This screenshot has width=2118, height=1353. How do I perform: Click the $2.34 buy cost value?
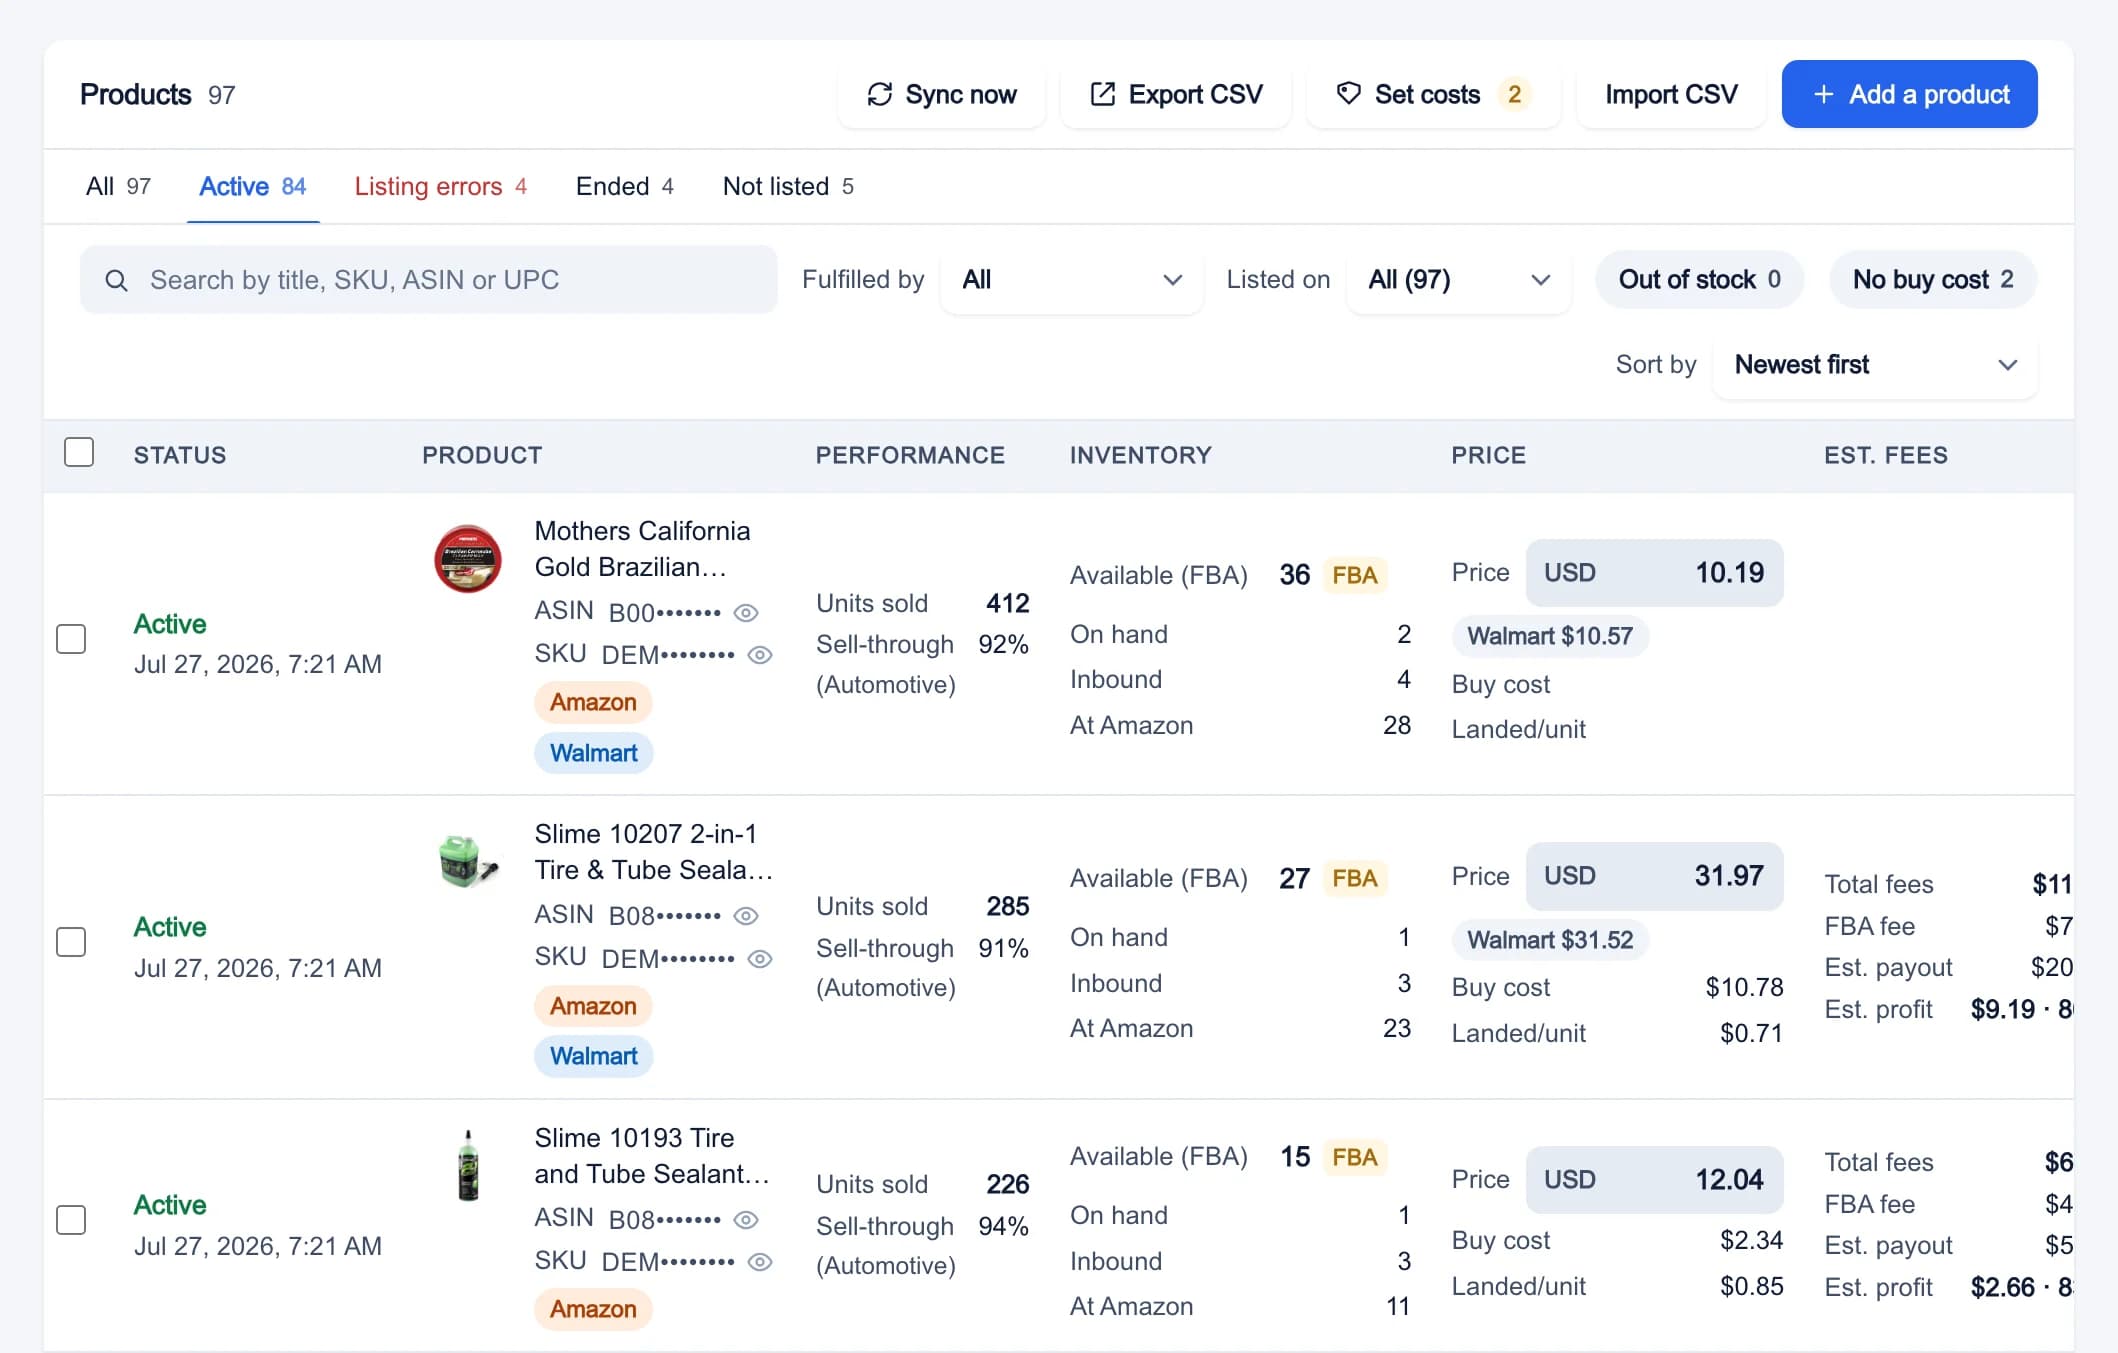tap(1751, 1240)
